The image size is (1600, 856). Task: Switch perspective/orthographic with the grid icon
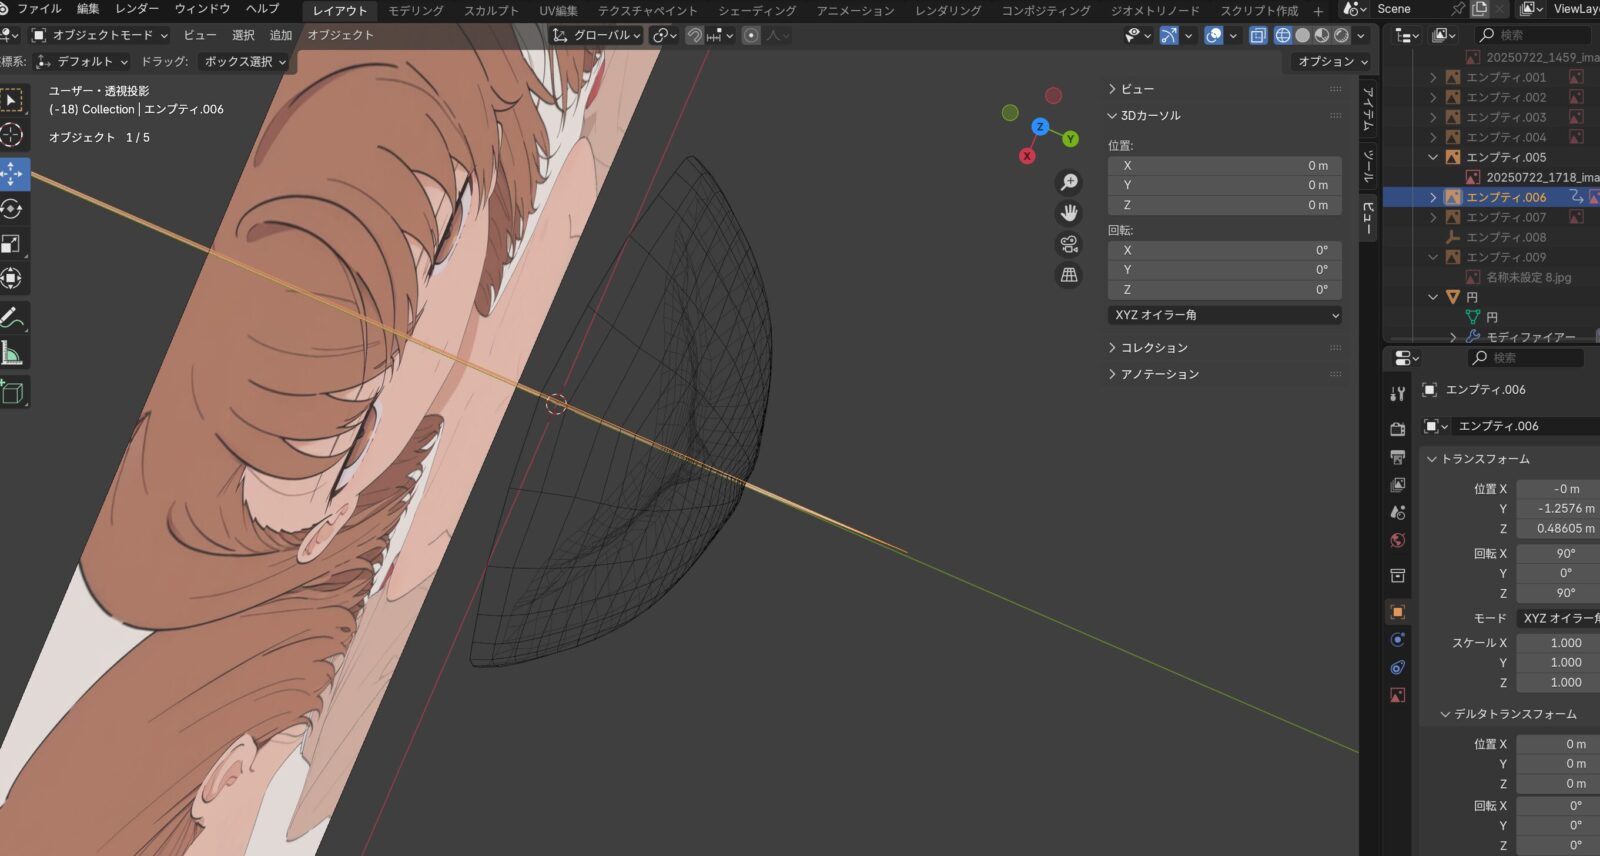1069,275
